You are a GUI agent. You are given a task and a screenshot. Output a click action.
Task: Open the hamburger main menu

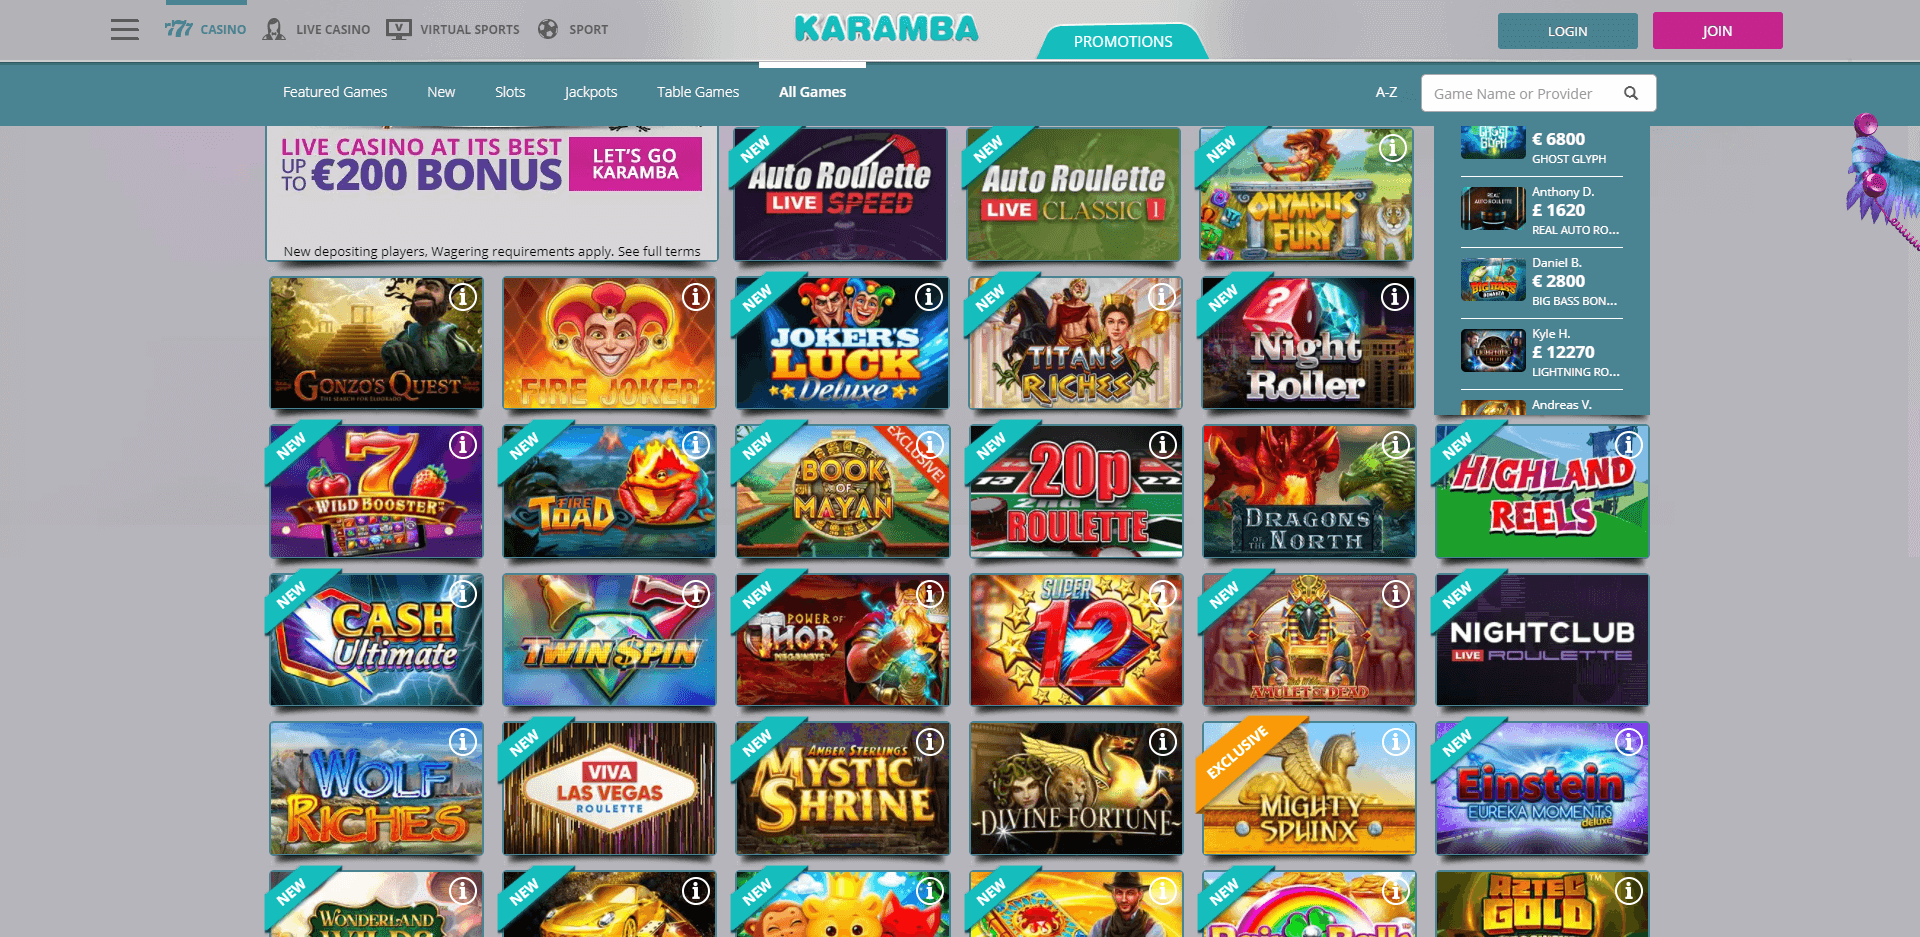point(125,30)
